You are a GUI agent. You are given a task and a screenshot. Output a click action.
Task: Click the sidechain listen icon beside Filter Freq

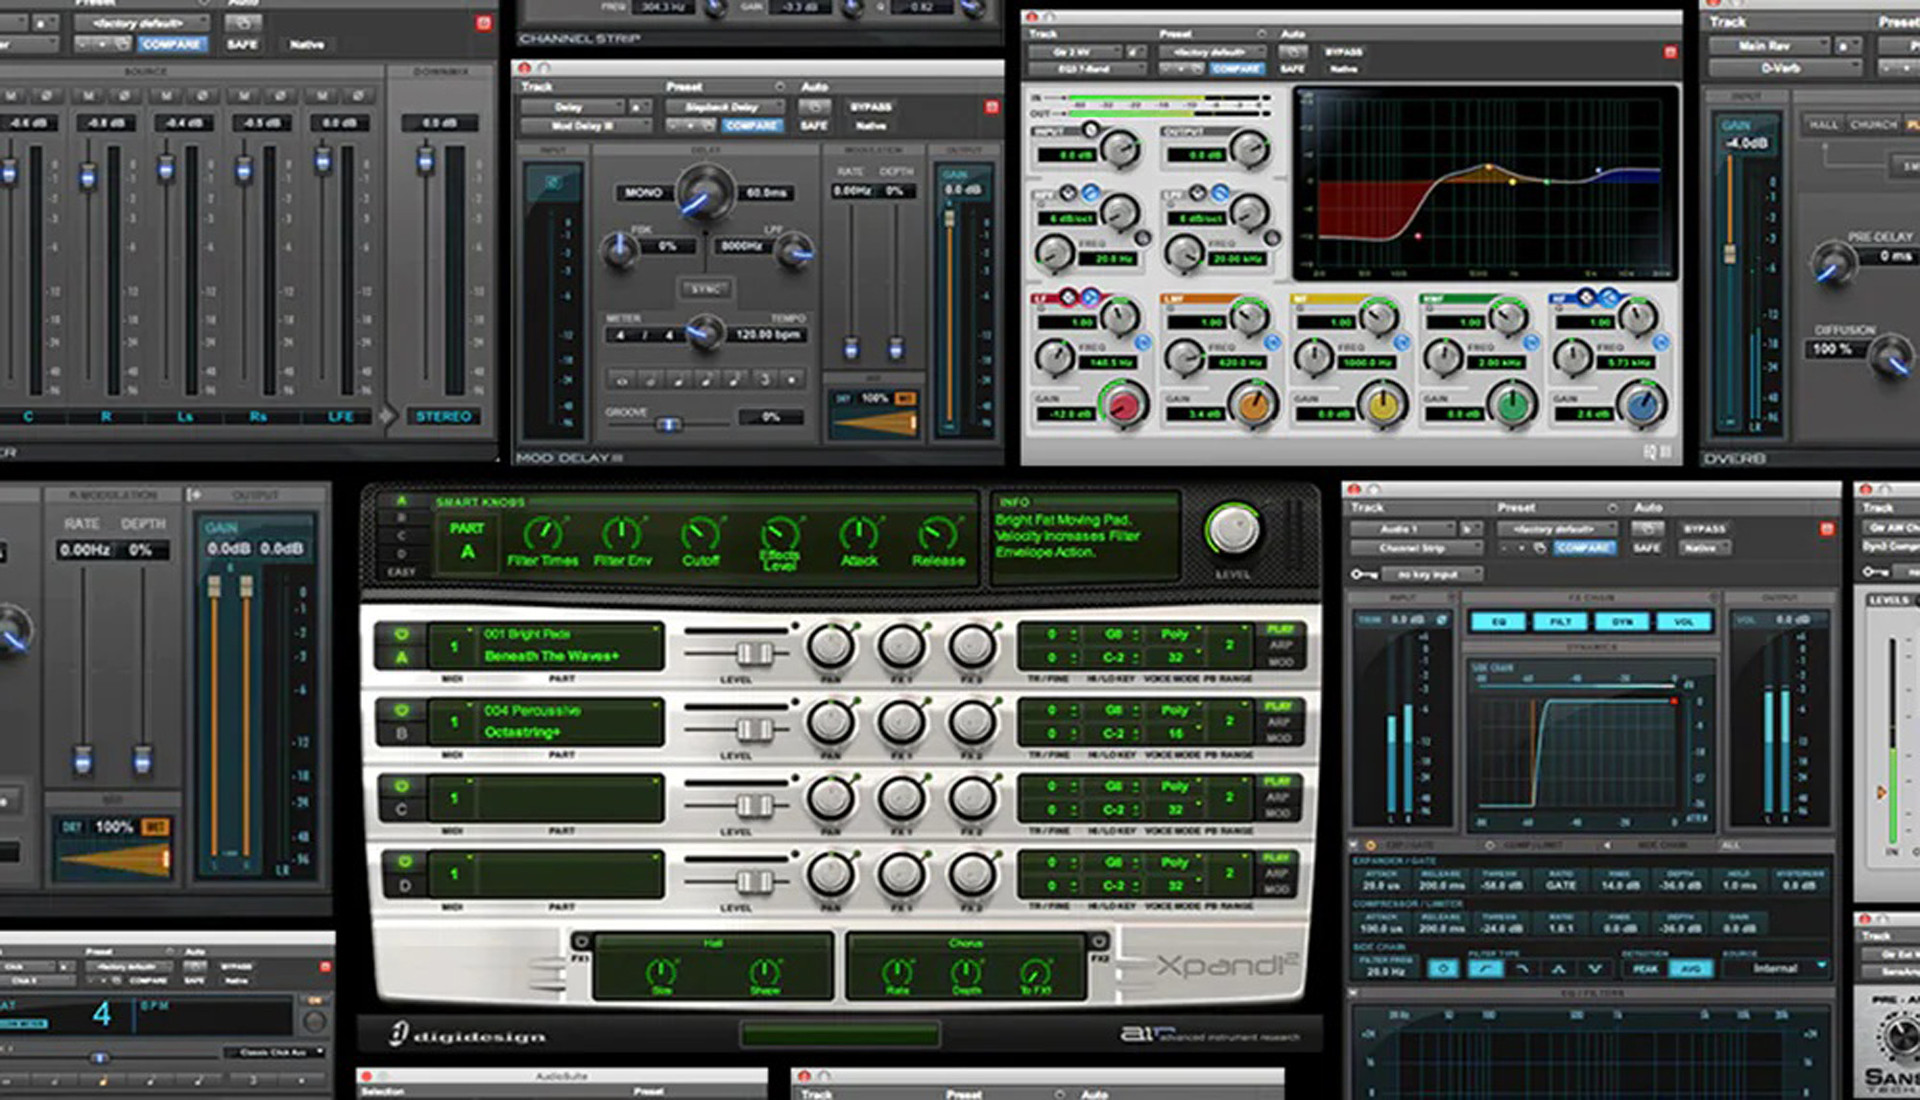tap(1442, 968)
